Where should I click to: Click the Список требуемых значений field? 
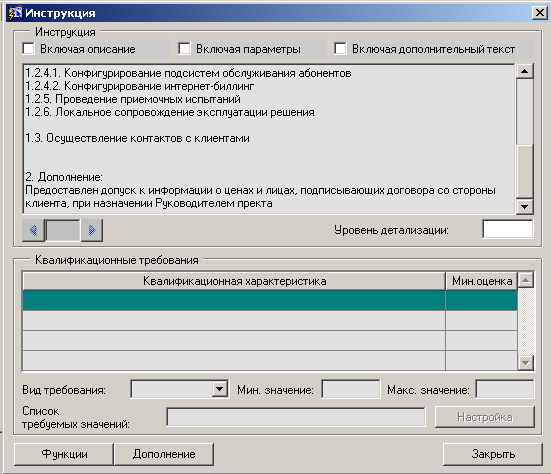point(296,417)
